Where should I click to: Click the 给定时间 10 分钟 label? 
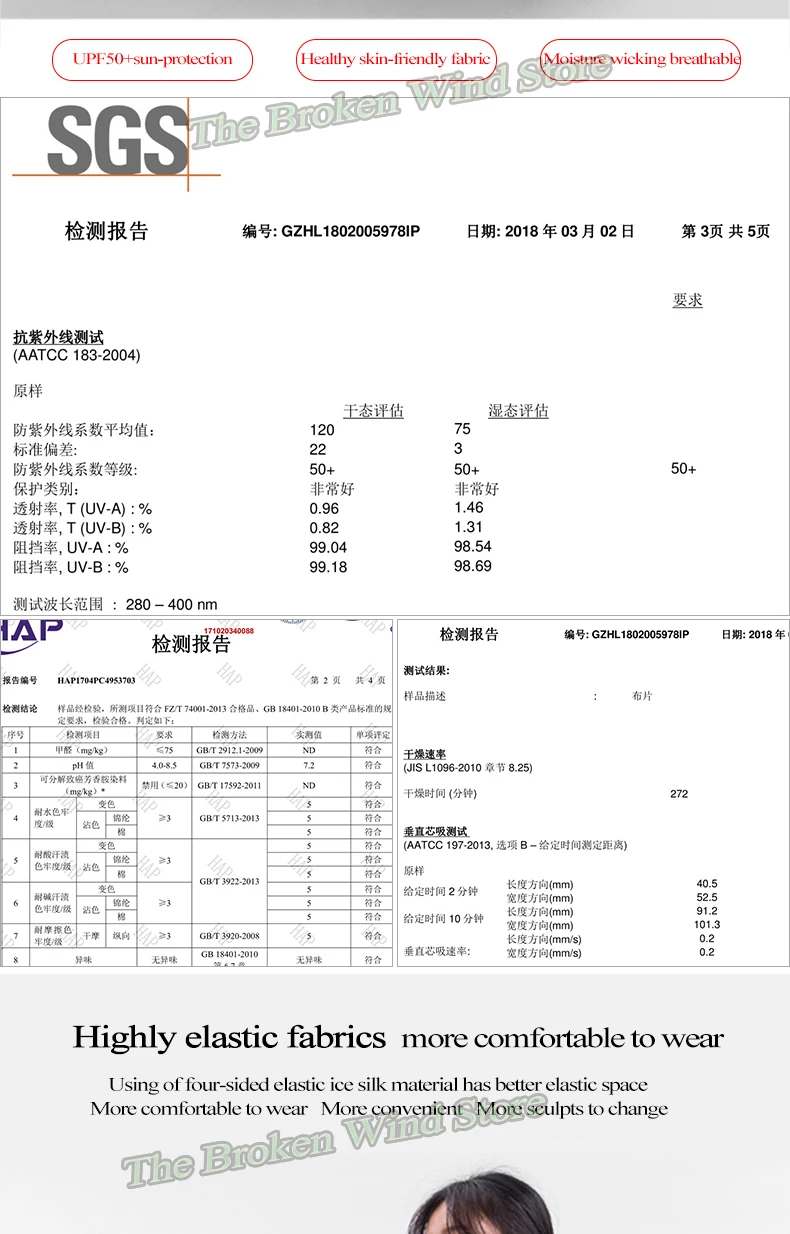443,918
